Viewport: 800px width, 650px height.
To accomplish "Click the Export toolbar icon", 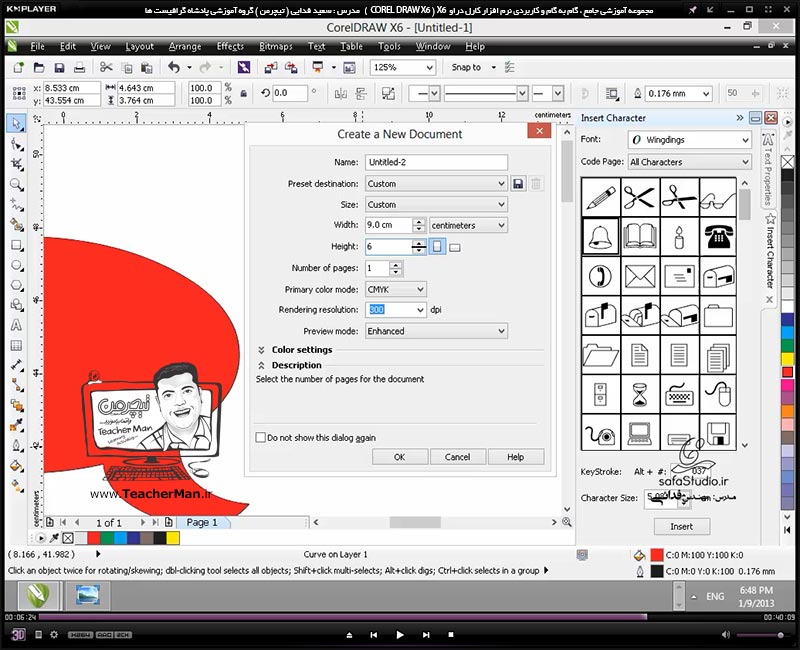I will [x=291, y=67].
